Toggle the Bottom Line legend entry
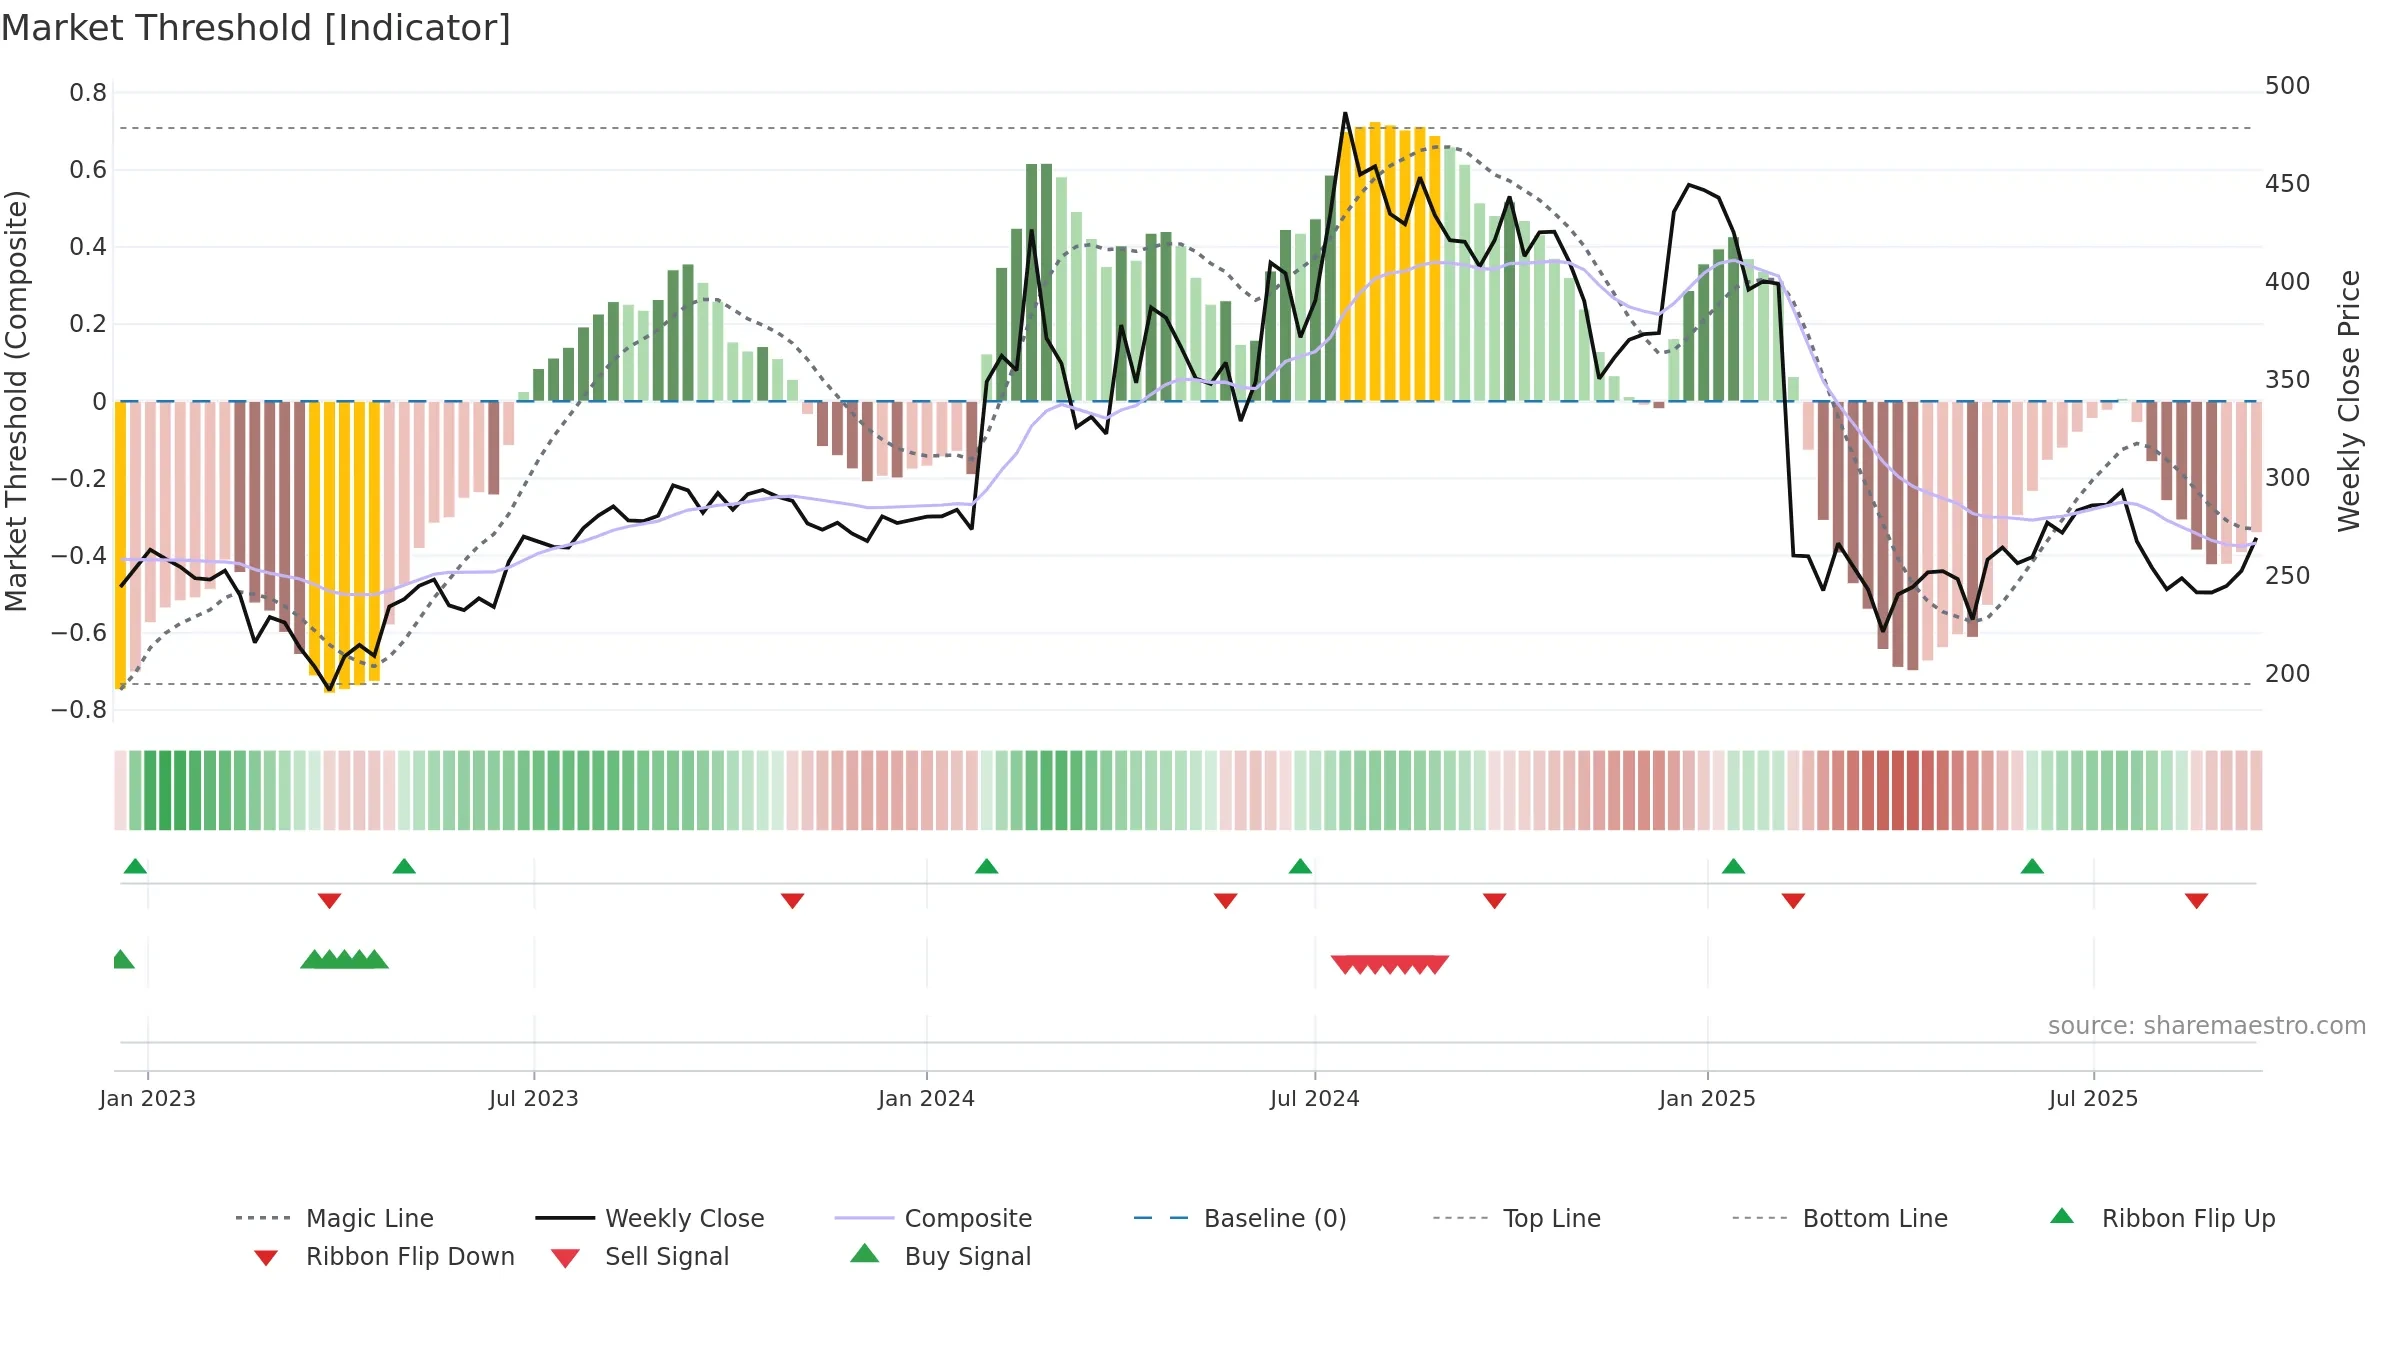The width and height of the screenshot is (2400, 1350). tap(1840, 1218)
